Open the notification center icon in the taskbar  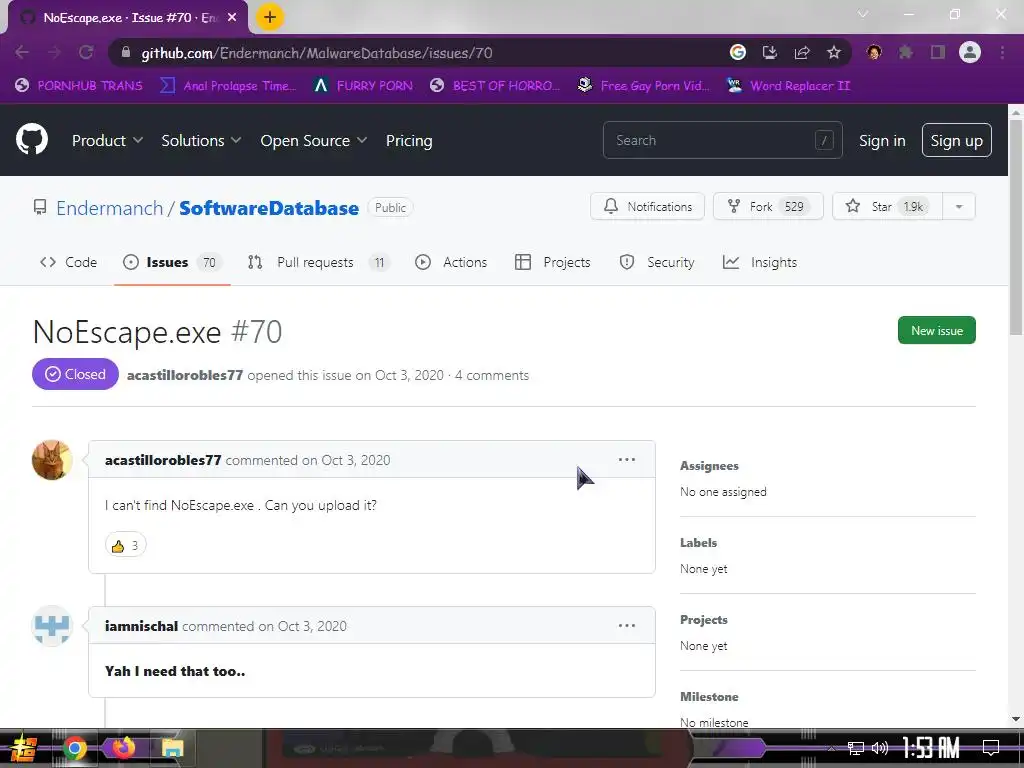[x=991, y=748]
